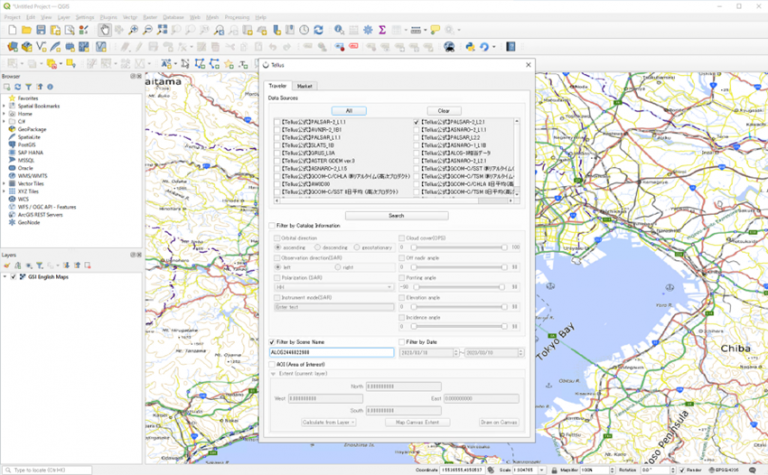
Task: Click the Type to locate search box
Action: pyautogui.click(x=47, y=470)
